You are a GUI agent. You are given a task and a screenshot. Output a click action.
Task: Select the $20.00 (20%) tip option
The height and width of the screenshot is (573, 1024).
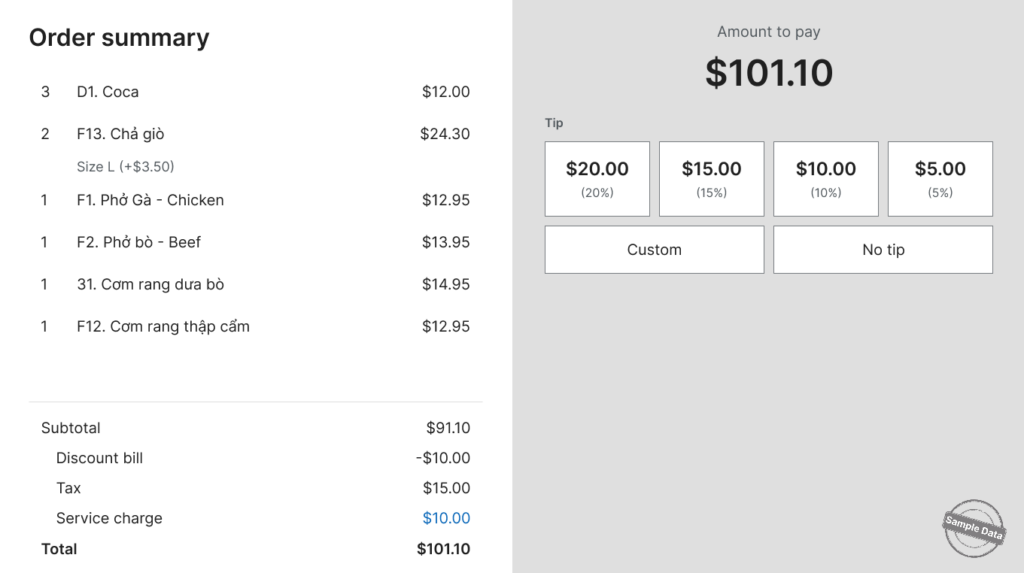click(597, 178)
